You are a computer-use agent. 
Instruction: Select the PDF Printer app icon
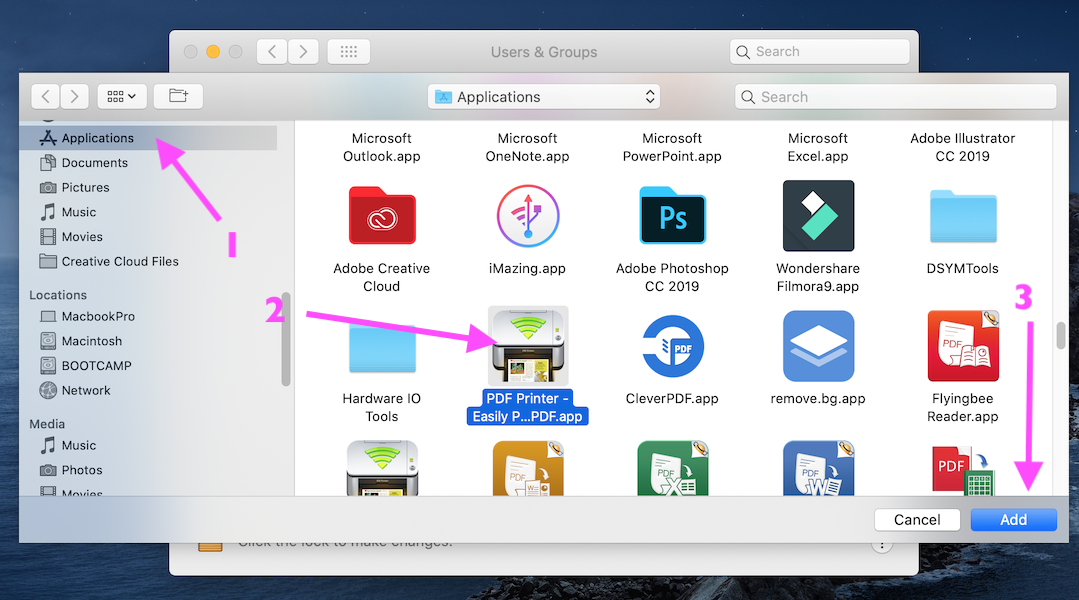click(528, 346)
